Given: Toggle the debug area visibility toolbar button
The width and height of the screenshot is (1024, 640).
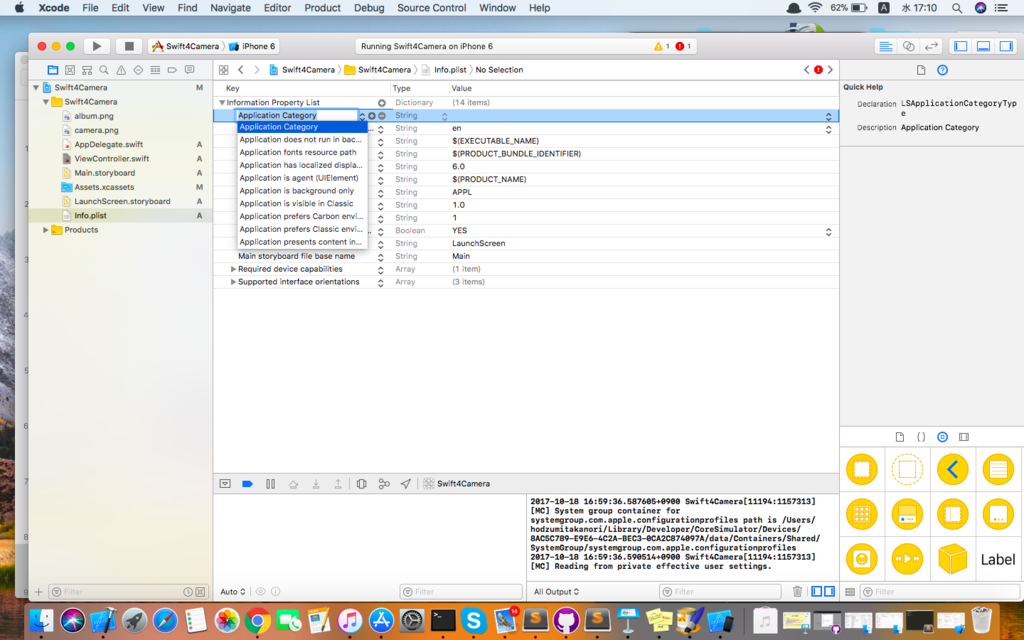Looking at the screenshot, I should click(x=984, y=46).
